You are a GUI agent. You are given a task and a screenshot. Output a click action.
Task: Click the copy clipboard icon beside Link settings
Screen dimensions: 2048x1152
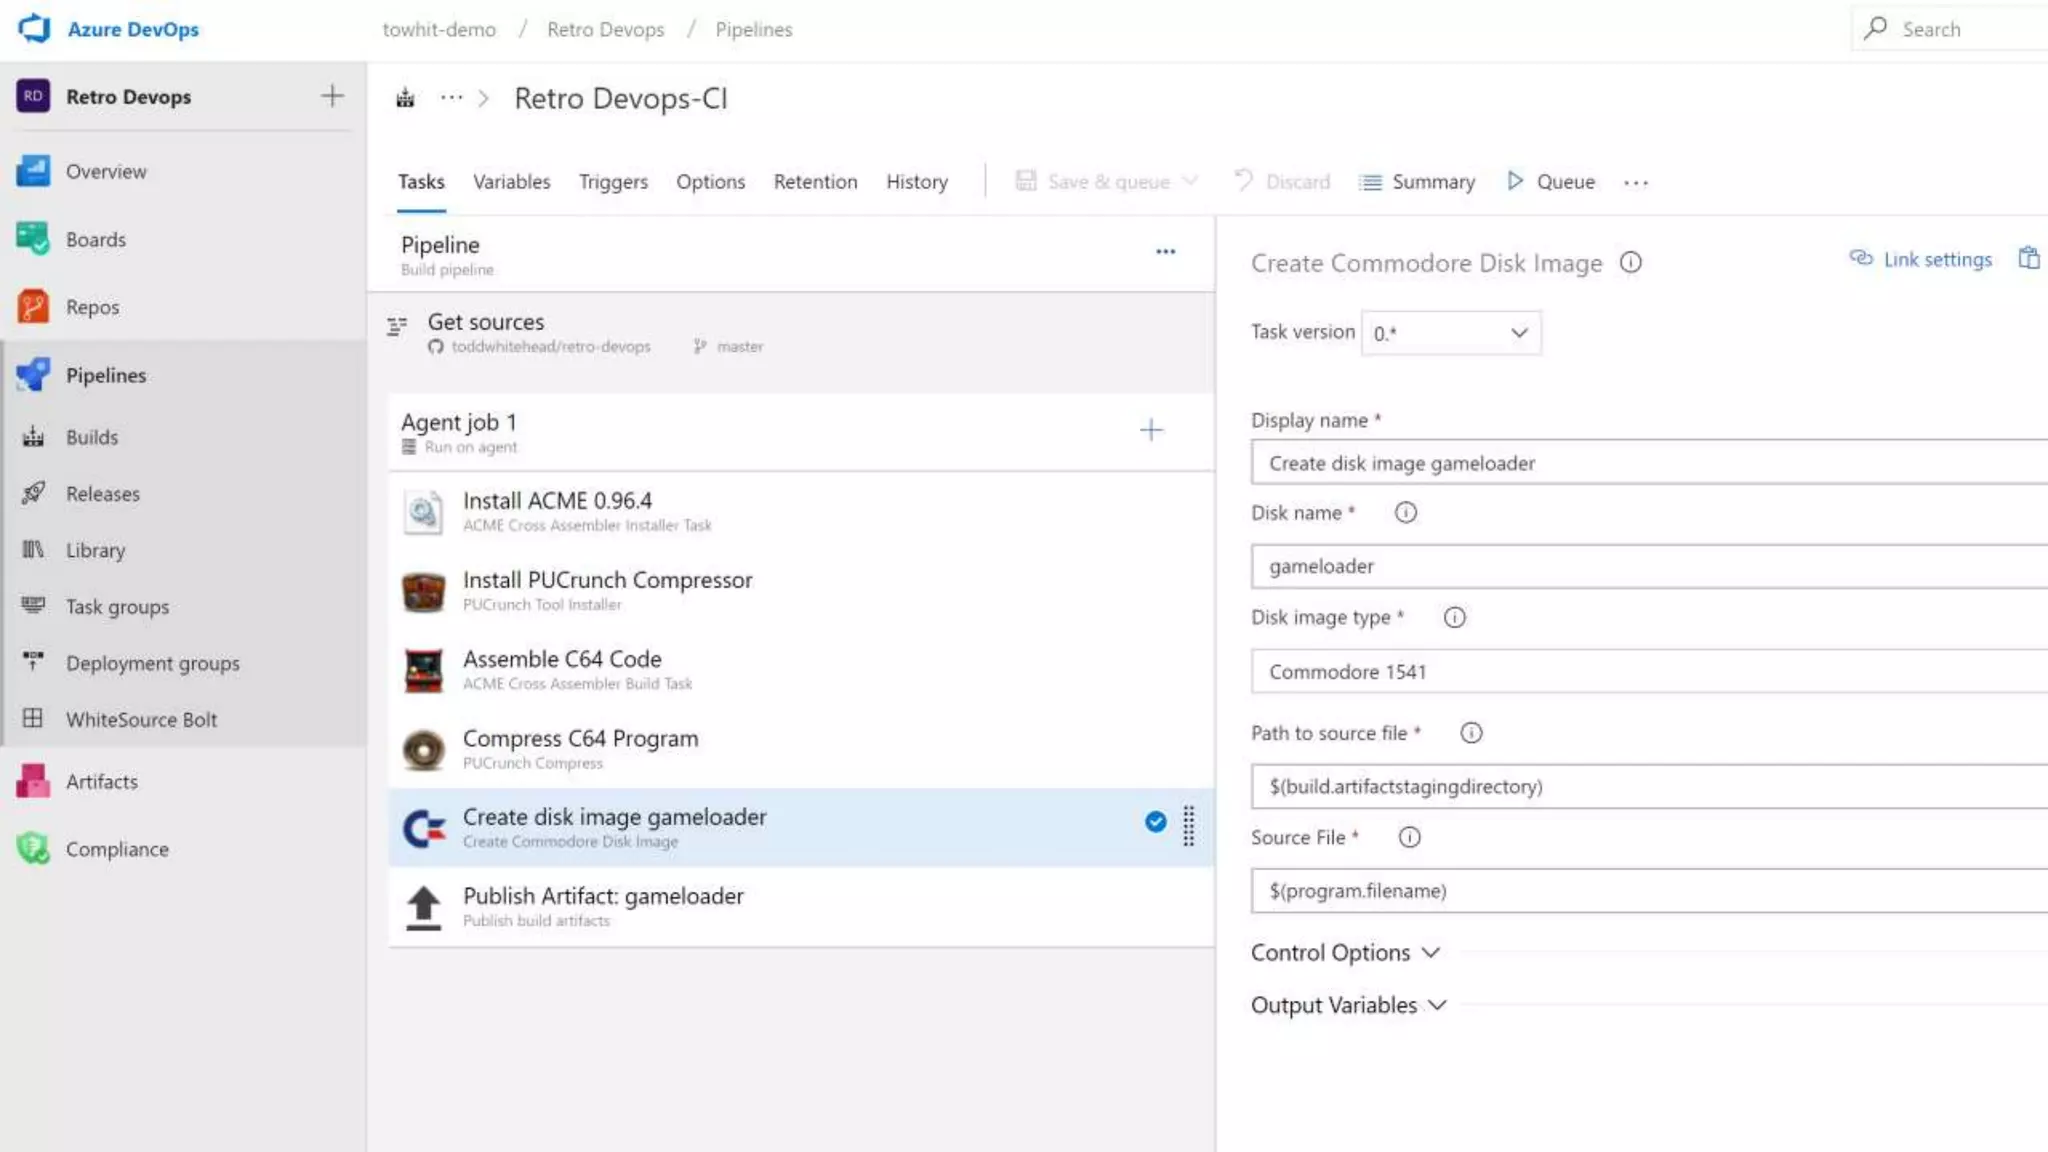[x=2028, y=259]
